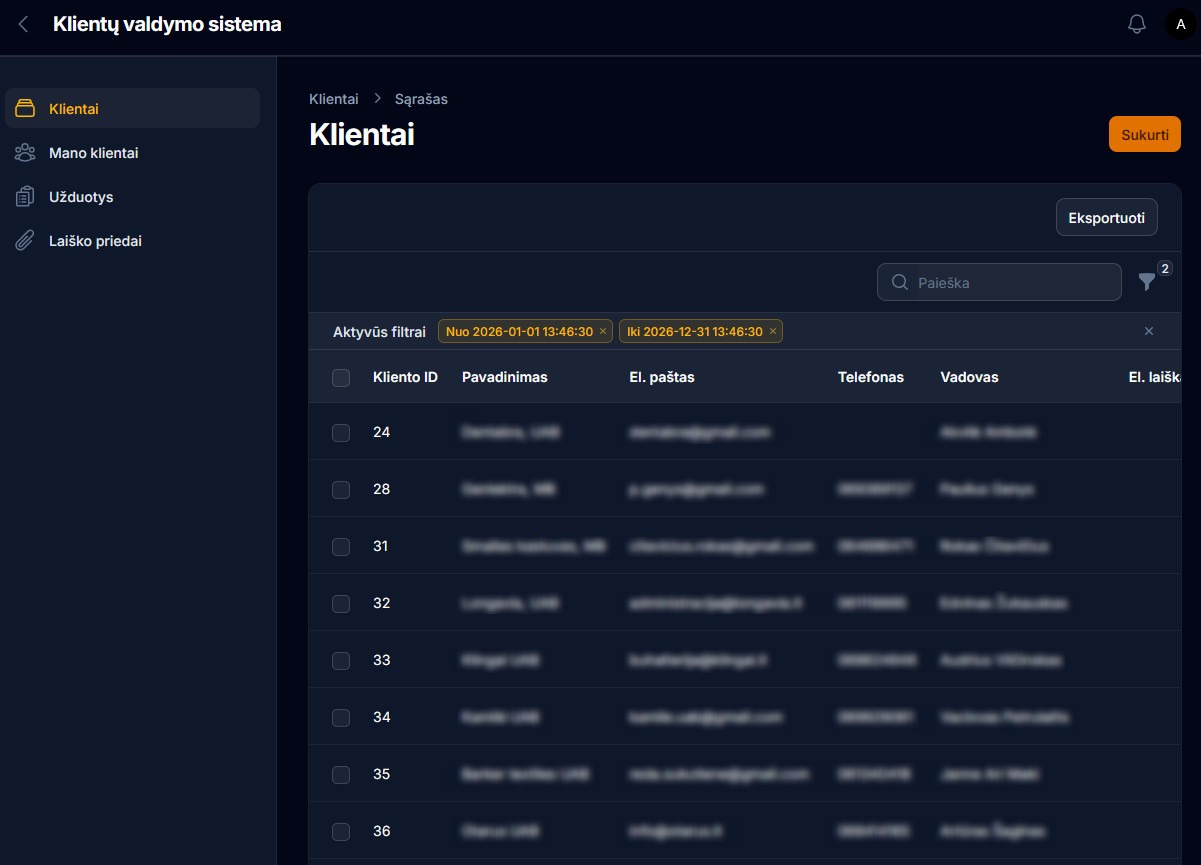Remove the 'Iki 2026-12-31' filter tag
Viewport: 1201px width, 865px height.
773,332
